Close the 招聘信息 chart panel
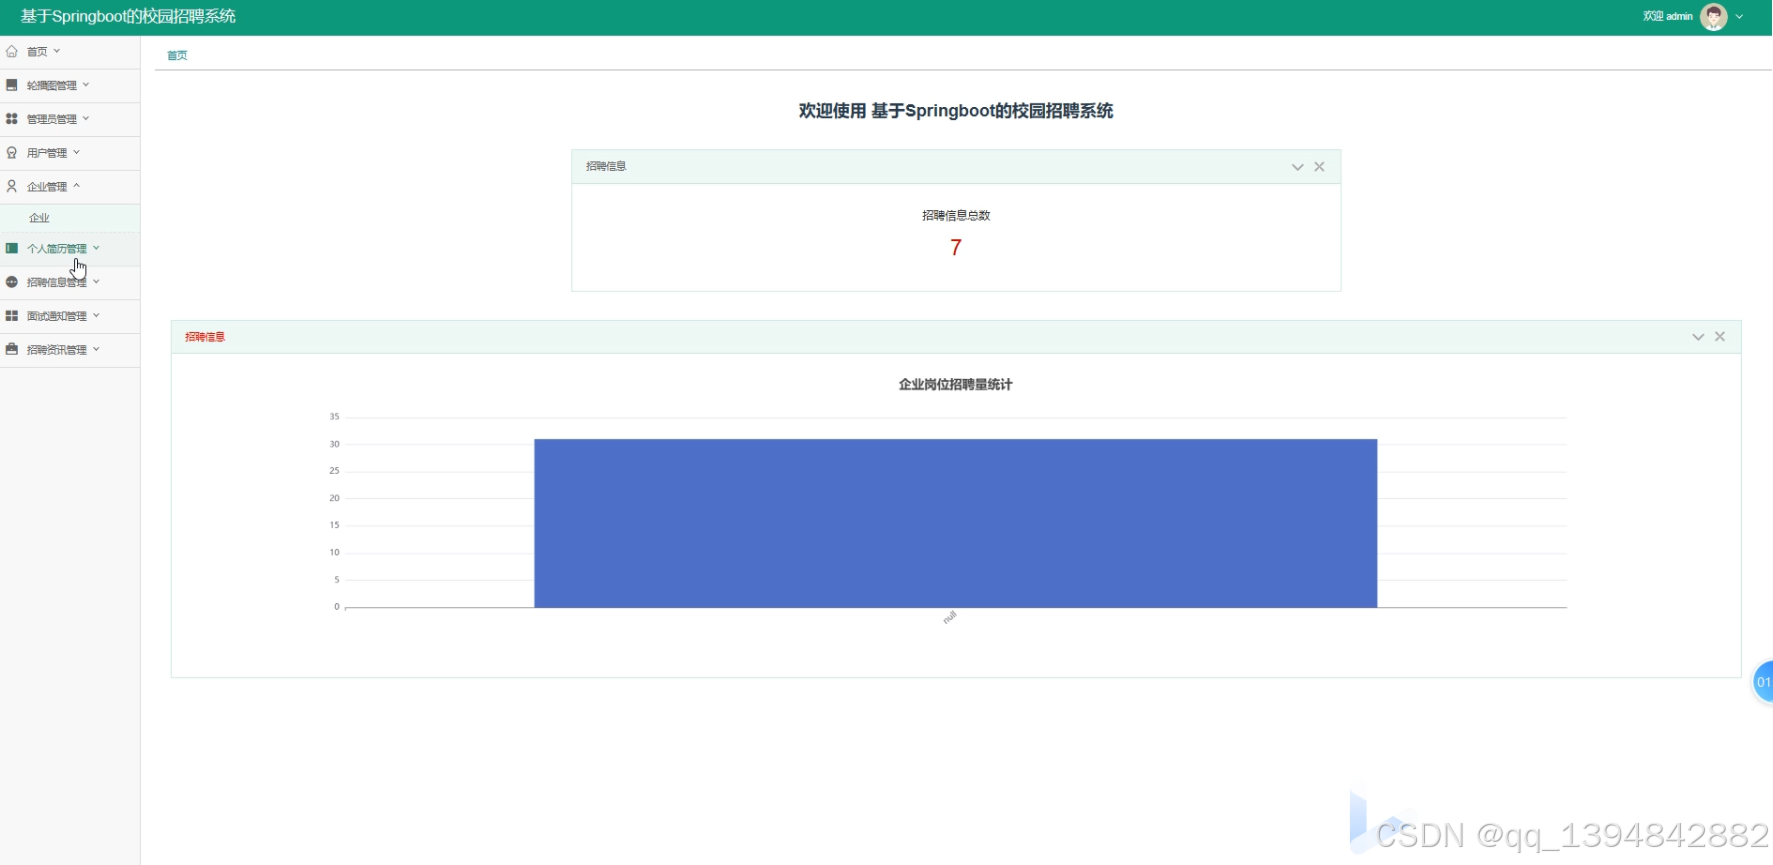The image size is (1773, 865). tap(1720, 337)
